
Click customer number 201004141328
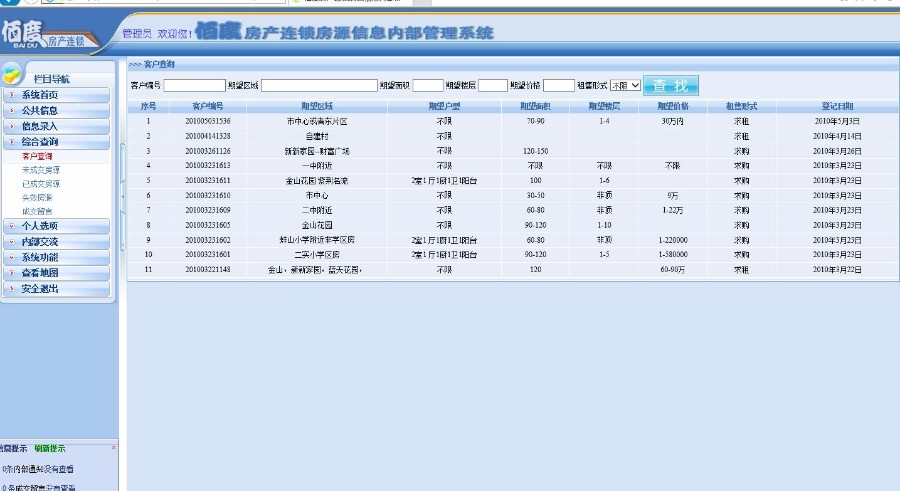(x=208, y=136)
